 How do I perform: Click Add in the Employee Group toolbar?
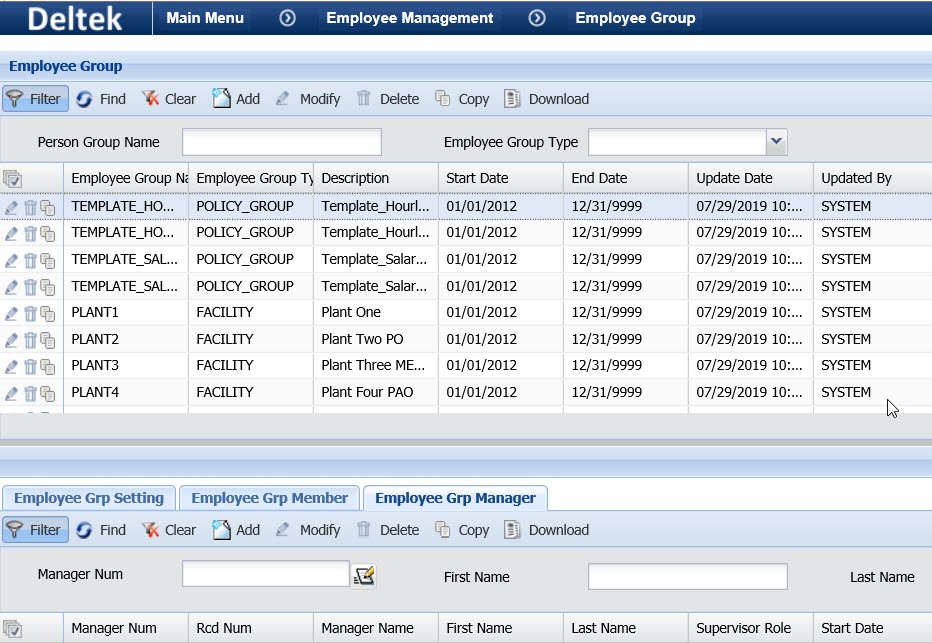pos(236,99)
